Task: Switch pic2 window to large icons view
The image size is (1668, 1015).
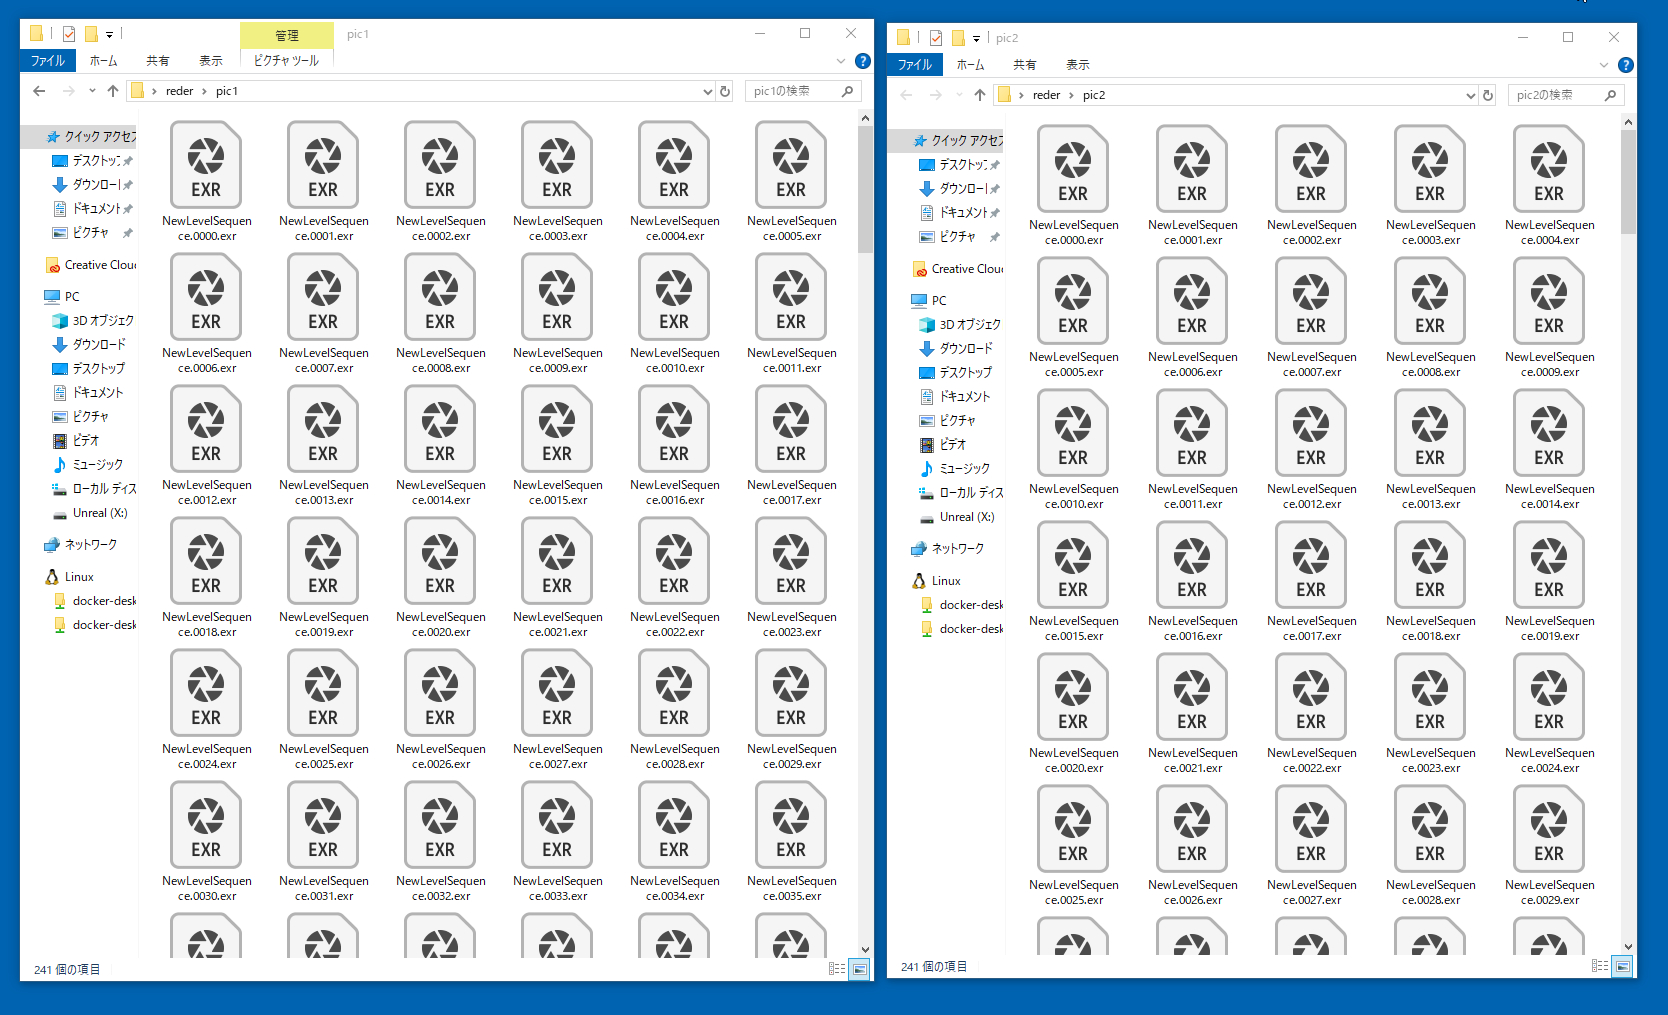Action: tap(1623, 966)
